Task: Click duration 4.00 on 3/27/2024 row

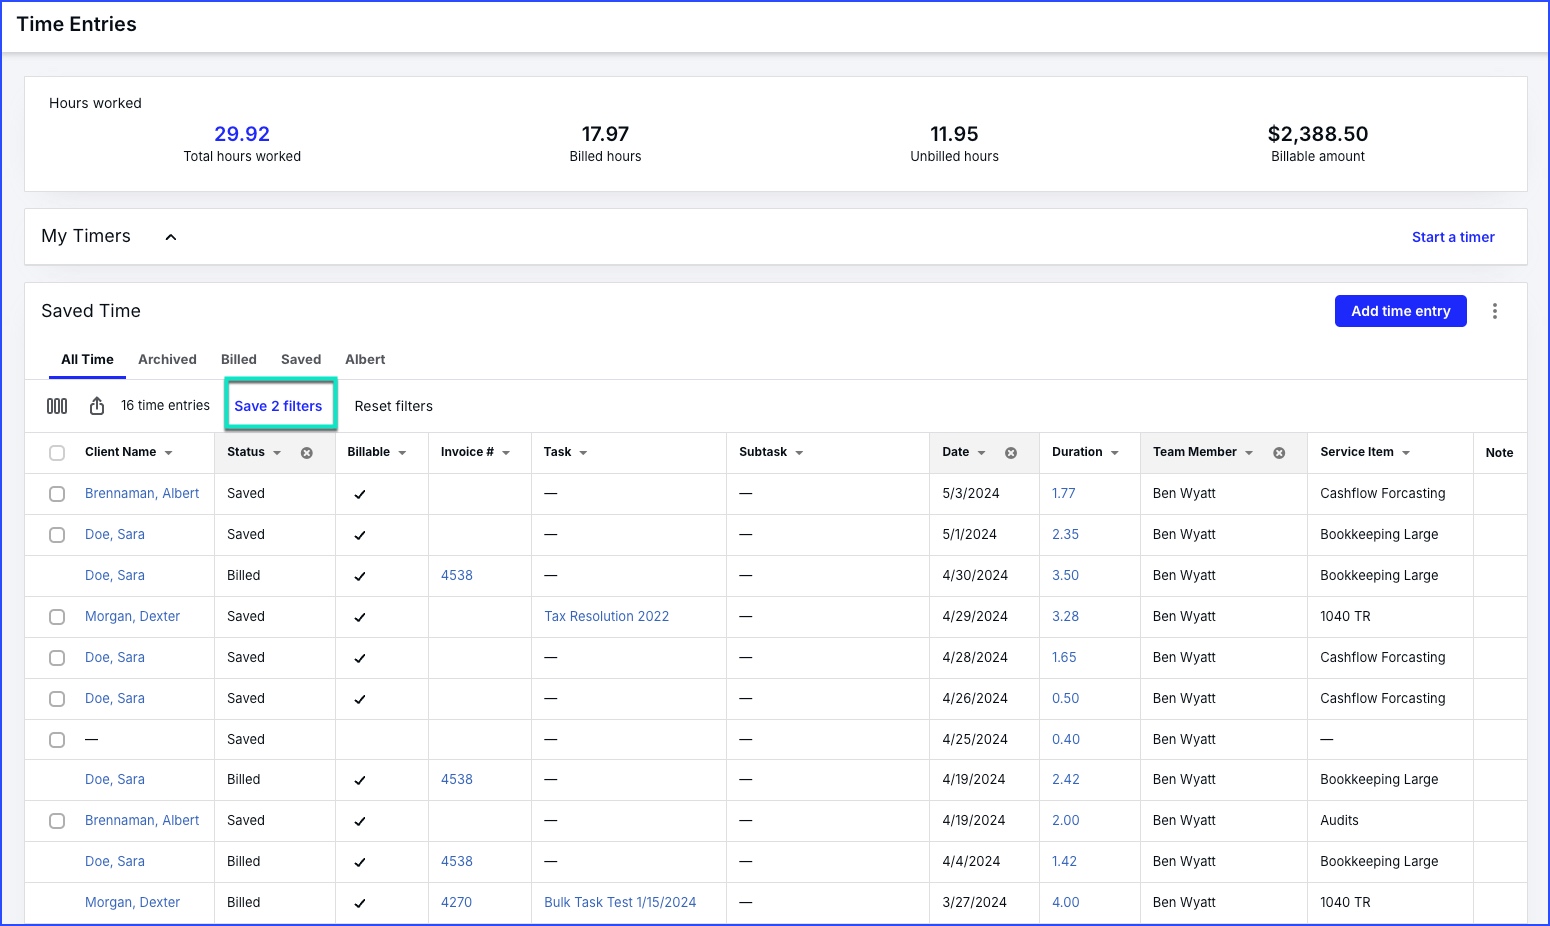Action: point(1066,902)
